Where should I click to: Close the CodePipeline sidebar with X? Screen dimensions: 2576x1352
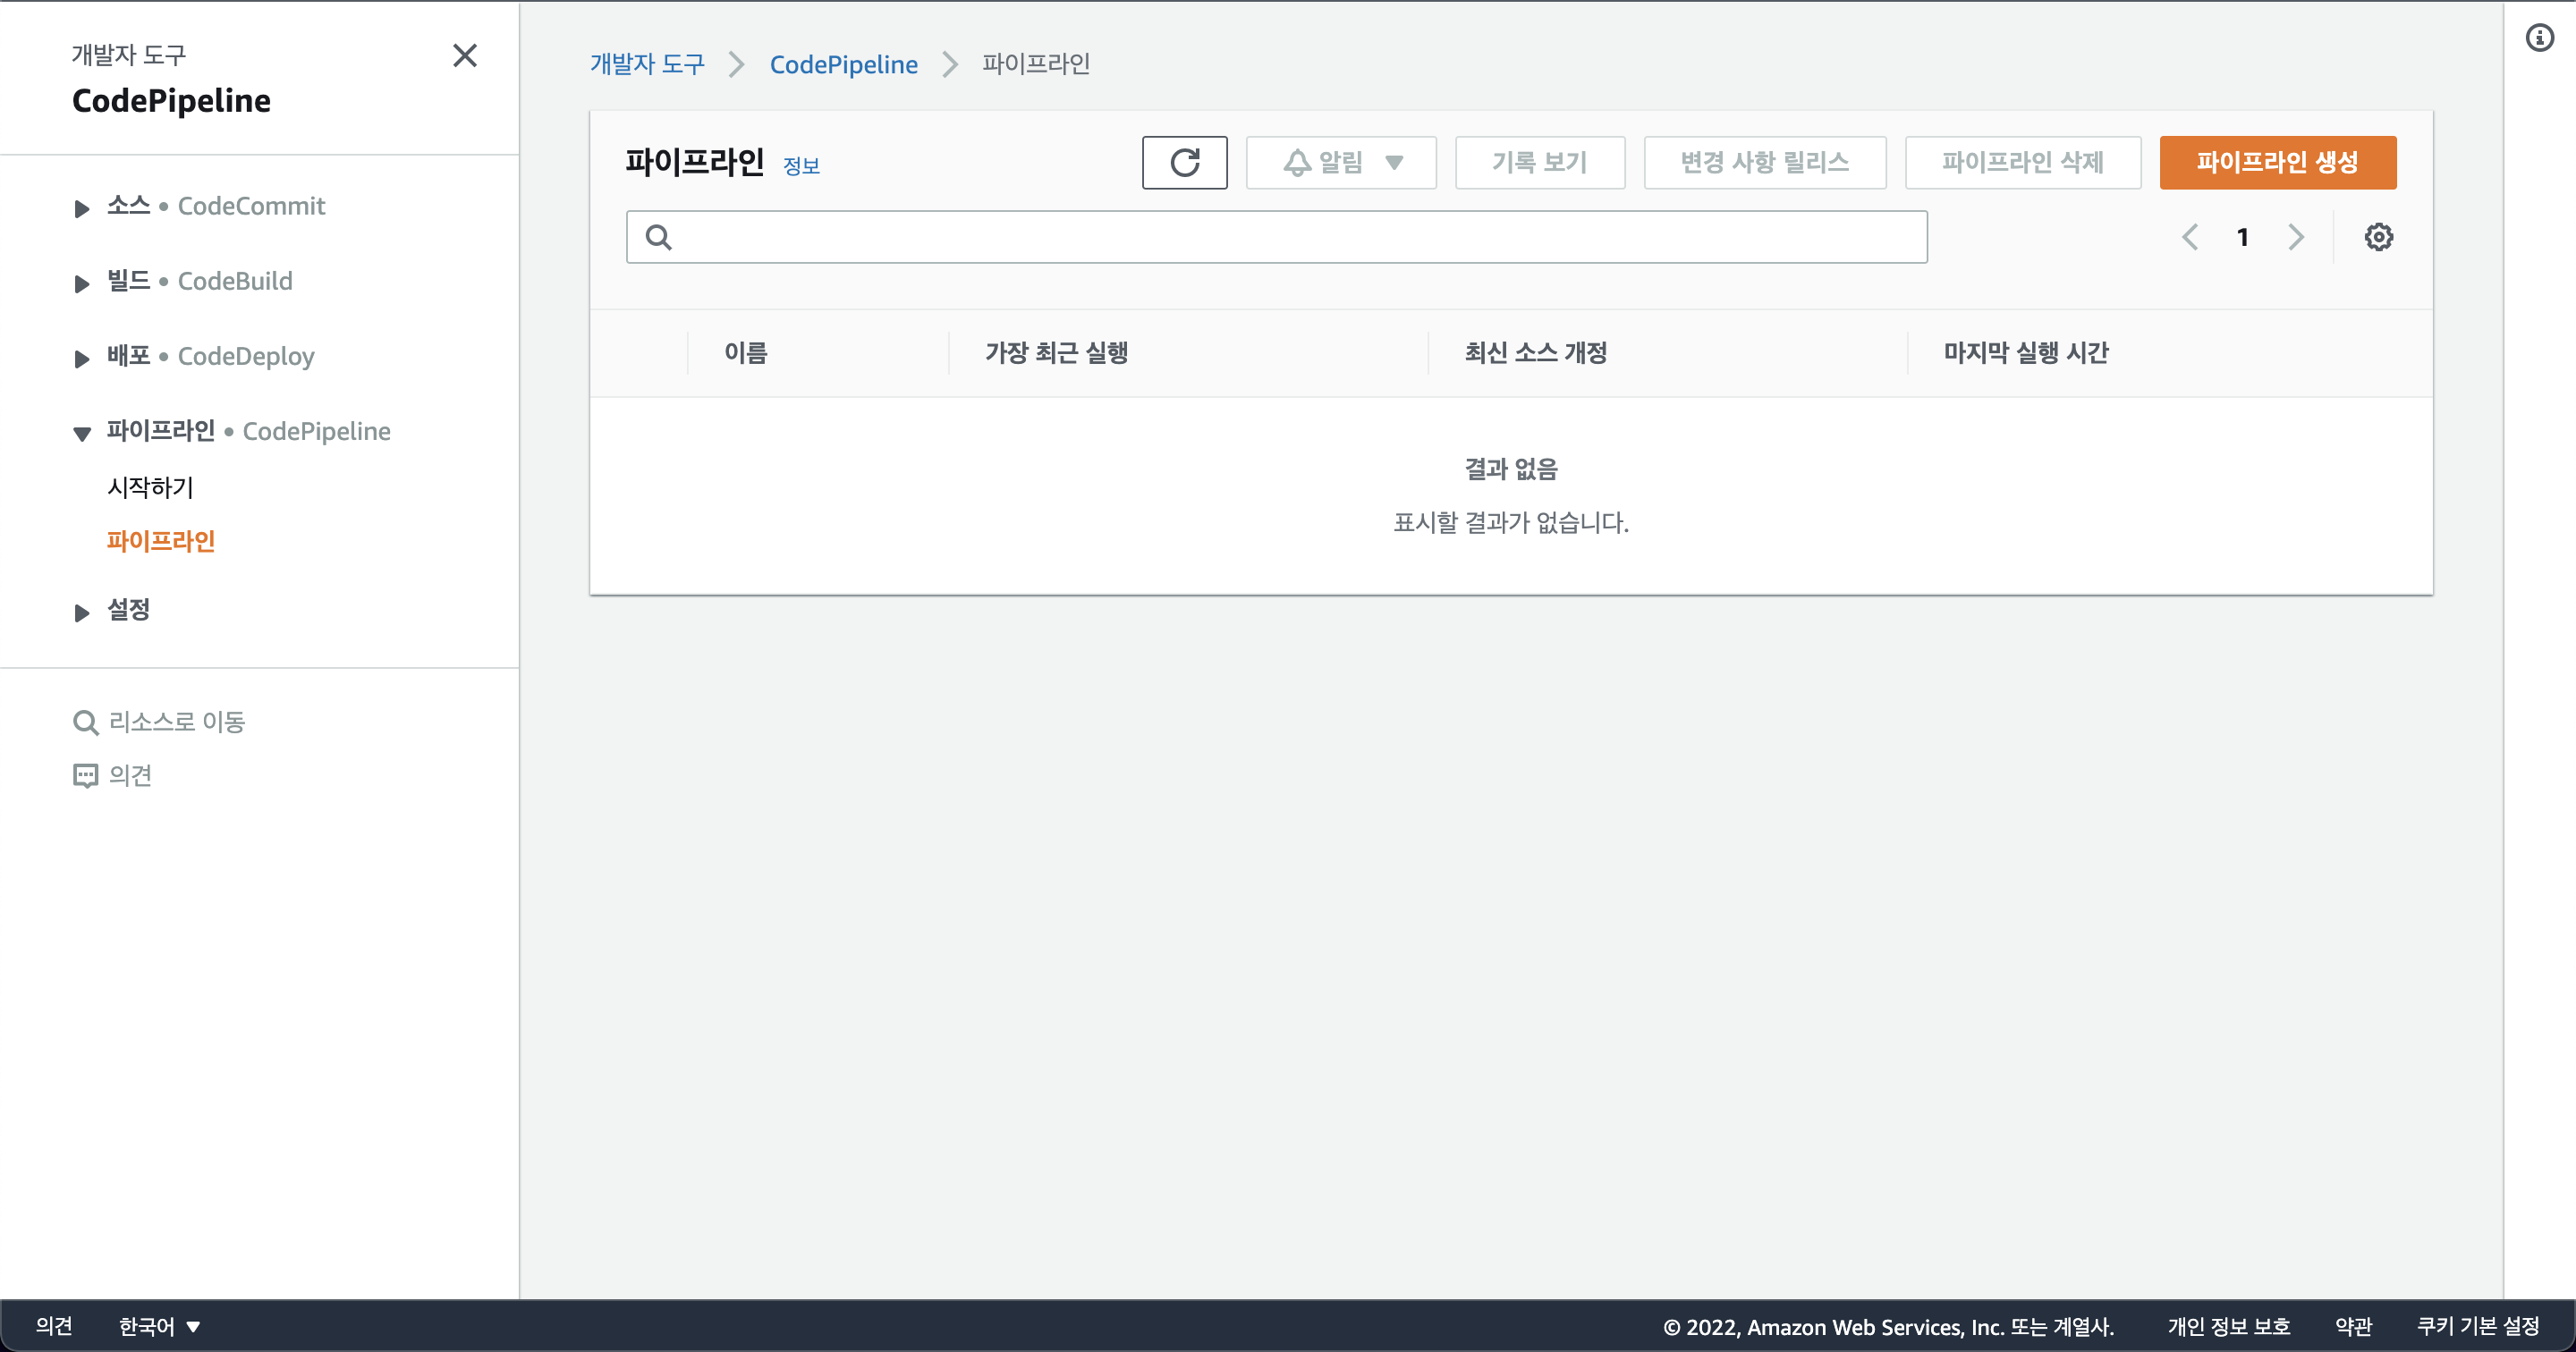coord(465,55)
